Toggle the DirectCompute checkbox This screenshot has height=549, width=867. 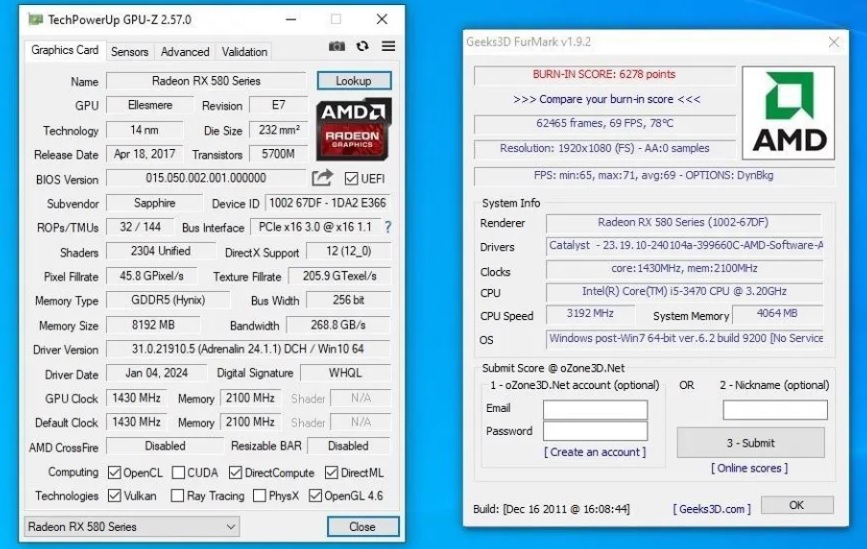pos(236,473)
